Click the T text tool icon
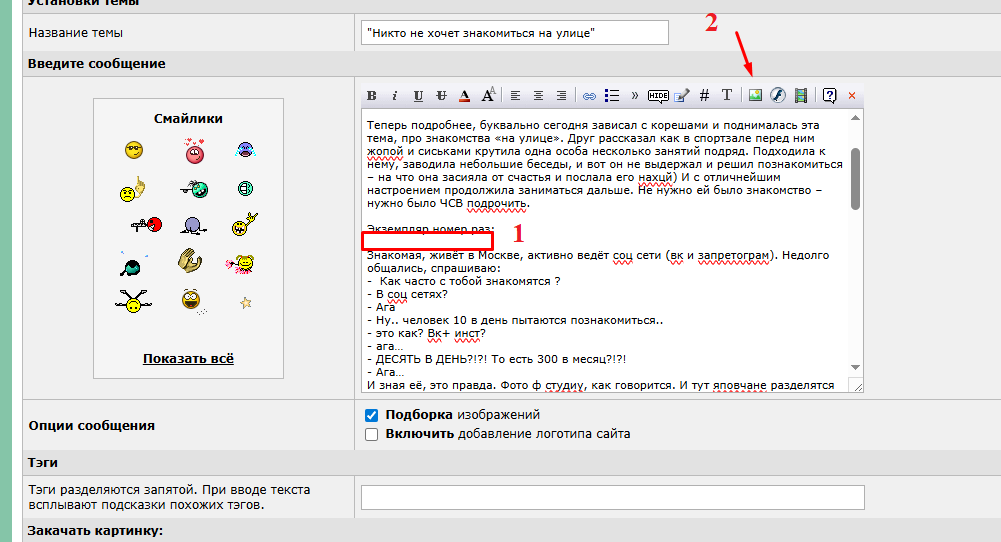 pyautogui.click(x=726, y=95)
